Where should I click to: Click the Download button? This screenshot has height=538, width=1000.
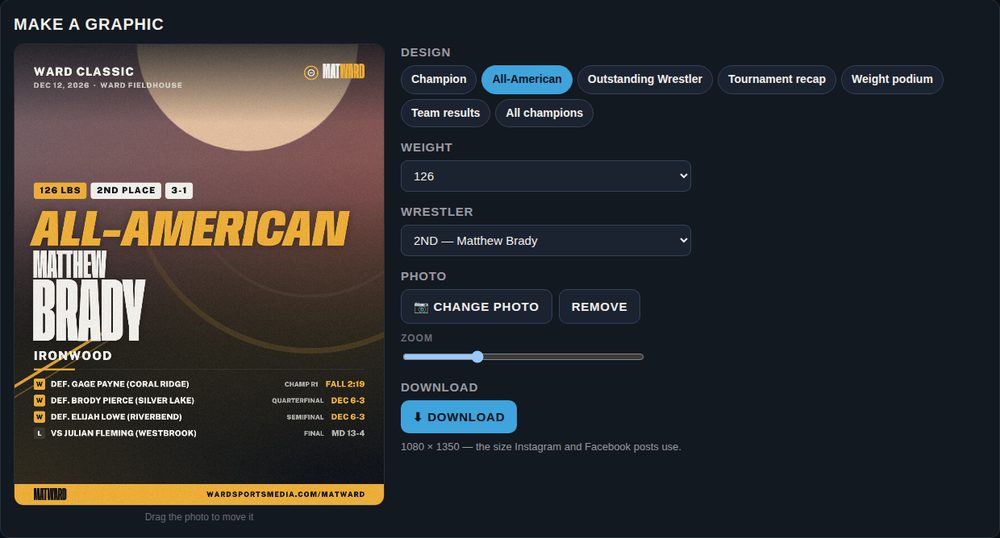pyautogui.click(x=459, y=417)
